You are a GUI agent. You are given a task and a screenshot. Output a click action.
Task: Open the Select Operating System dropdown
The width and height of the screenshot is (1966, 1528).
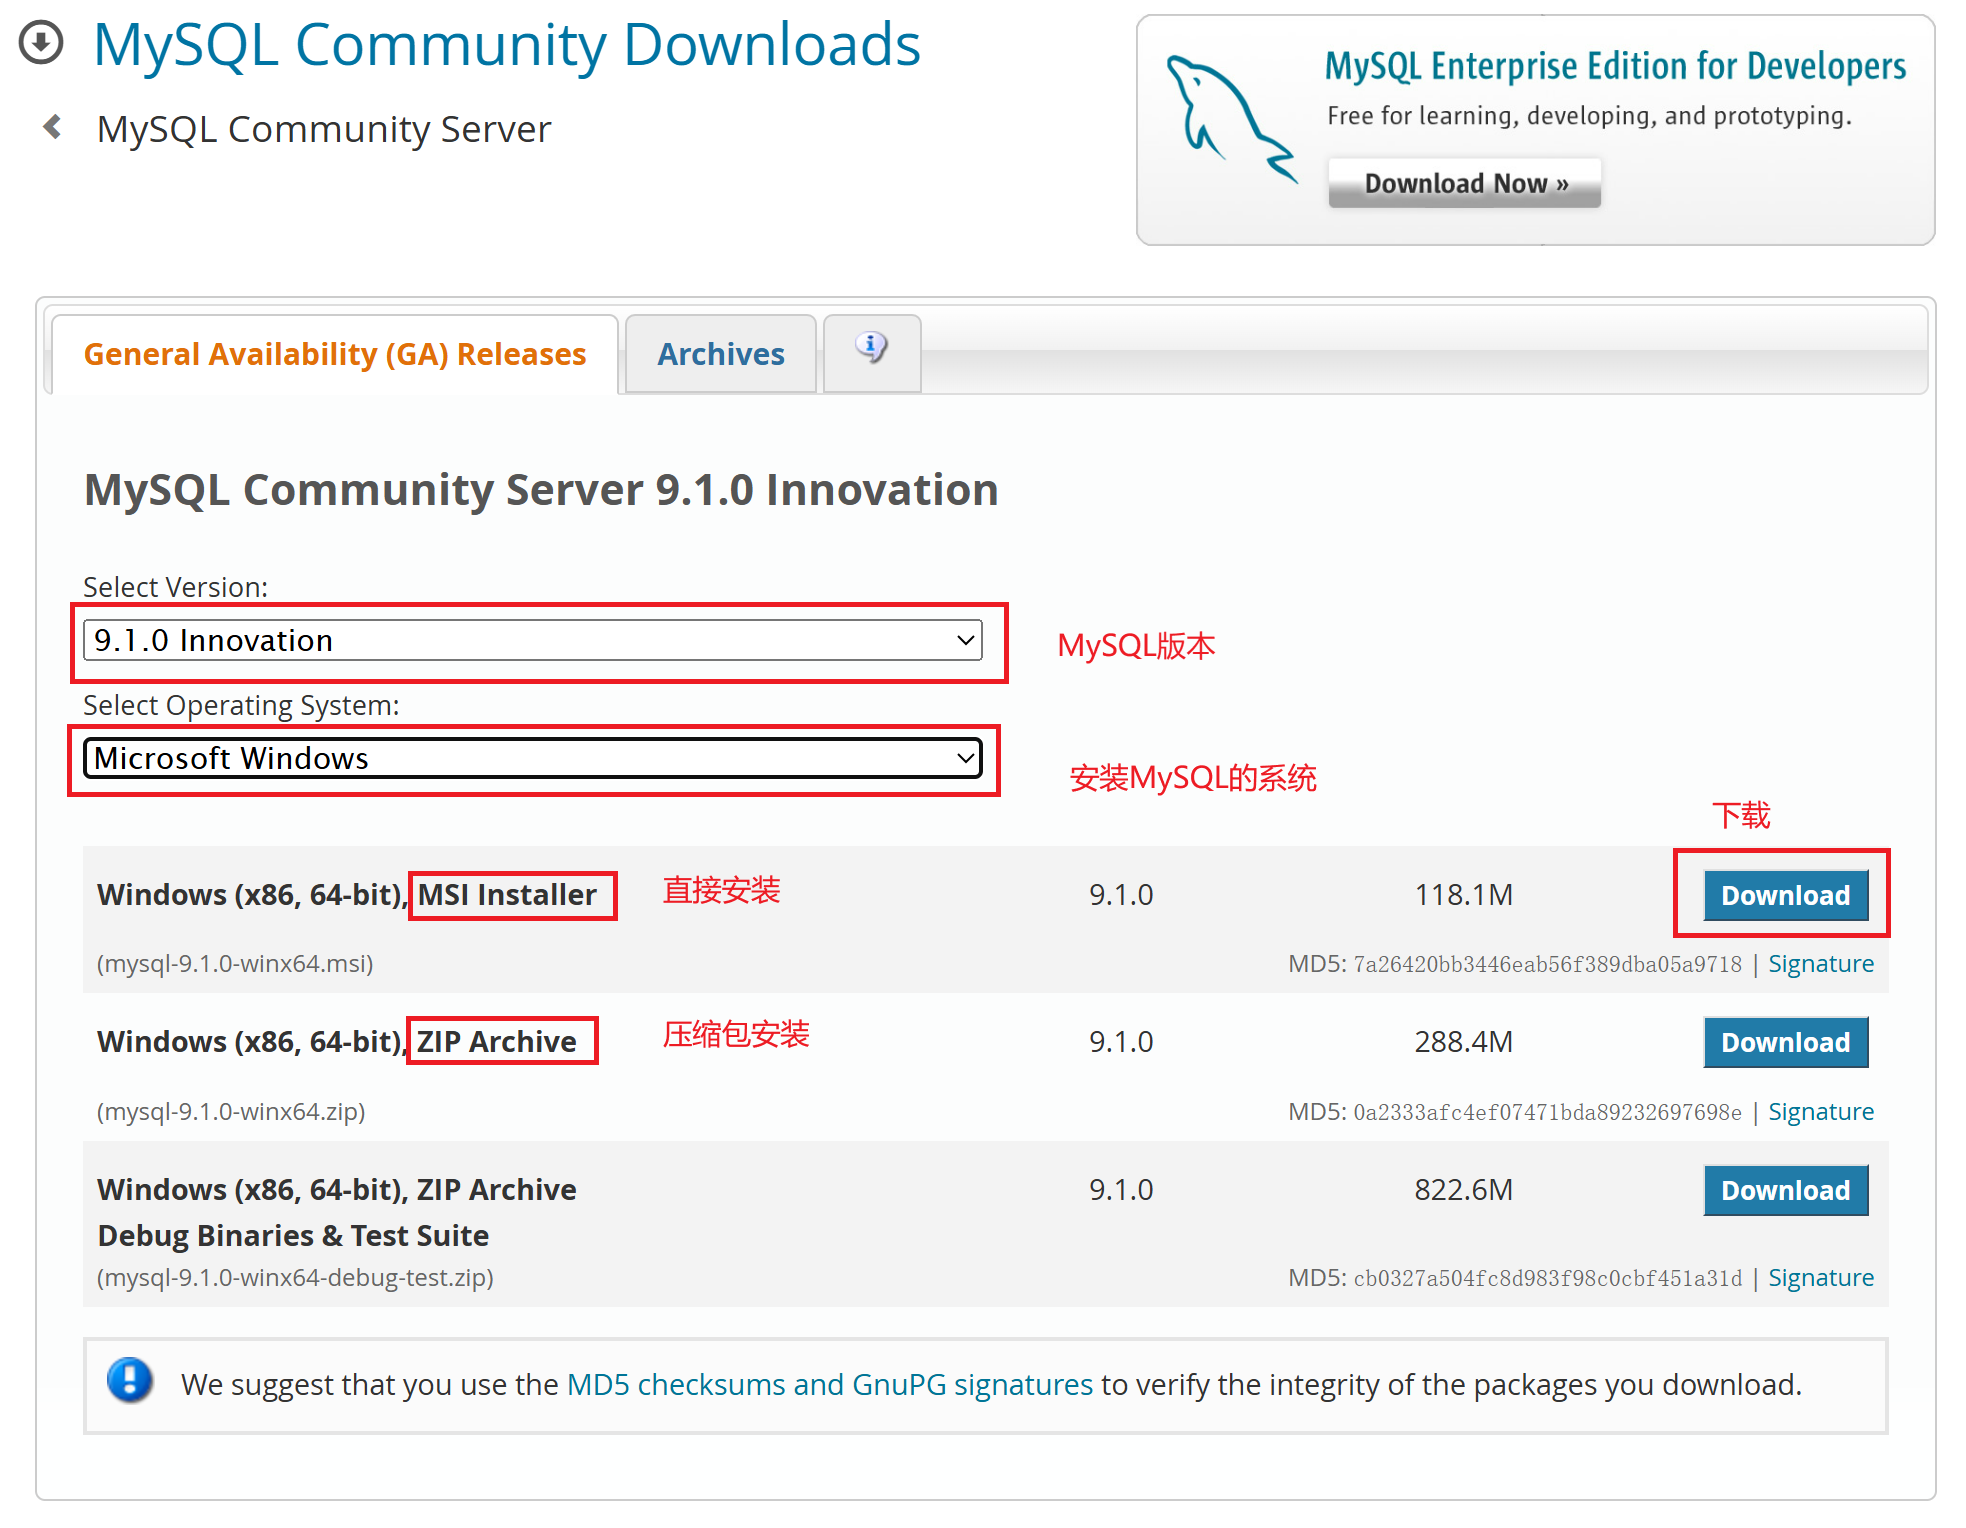[532, 758]
